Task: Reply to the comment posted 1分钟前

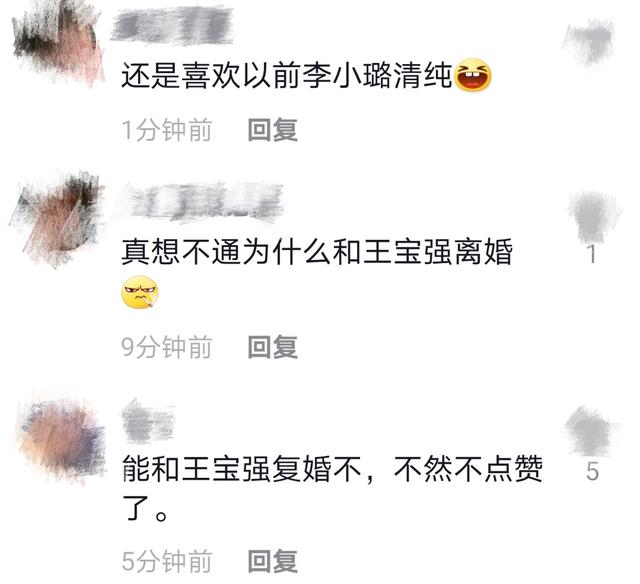Action: [x=273, y=130]
